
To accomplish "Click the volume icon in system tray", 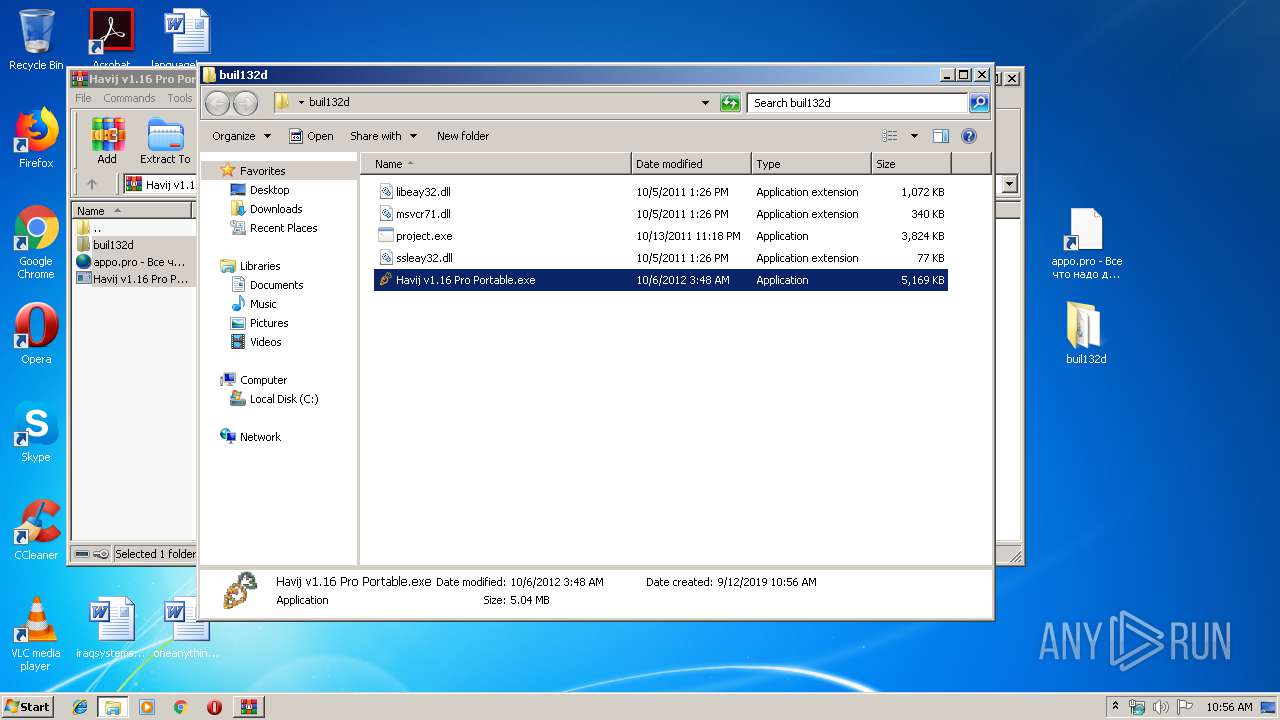I will point(1159,707).
